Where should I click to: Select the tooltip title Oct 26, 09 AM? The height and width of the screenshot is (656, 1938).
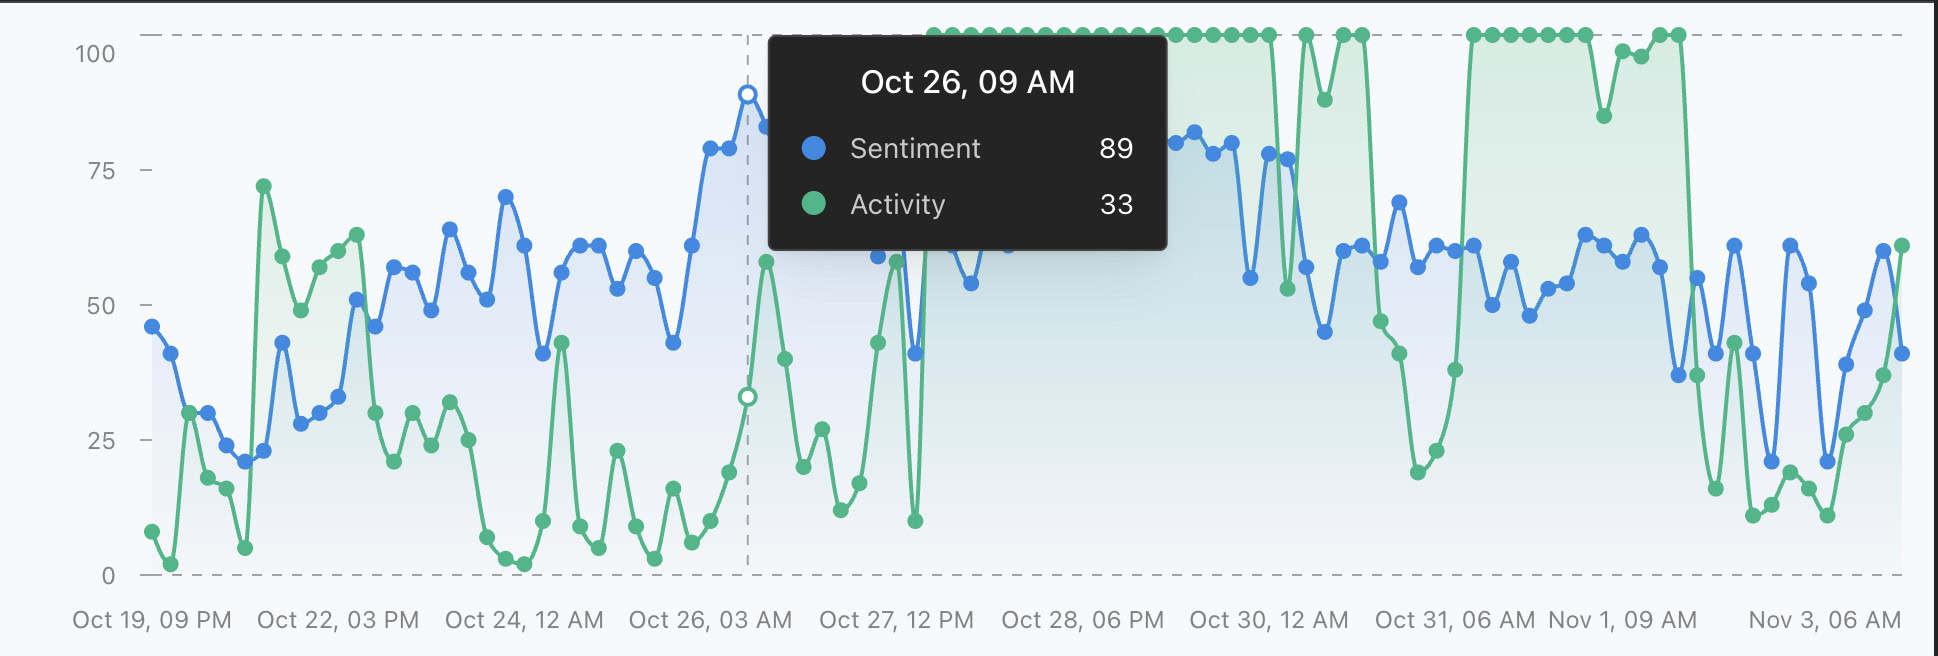967,82
